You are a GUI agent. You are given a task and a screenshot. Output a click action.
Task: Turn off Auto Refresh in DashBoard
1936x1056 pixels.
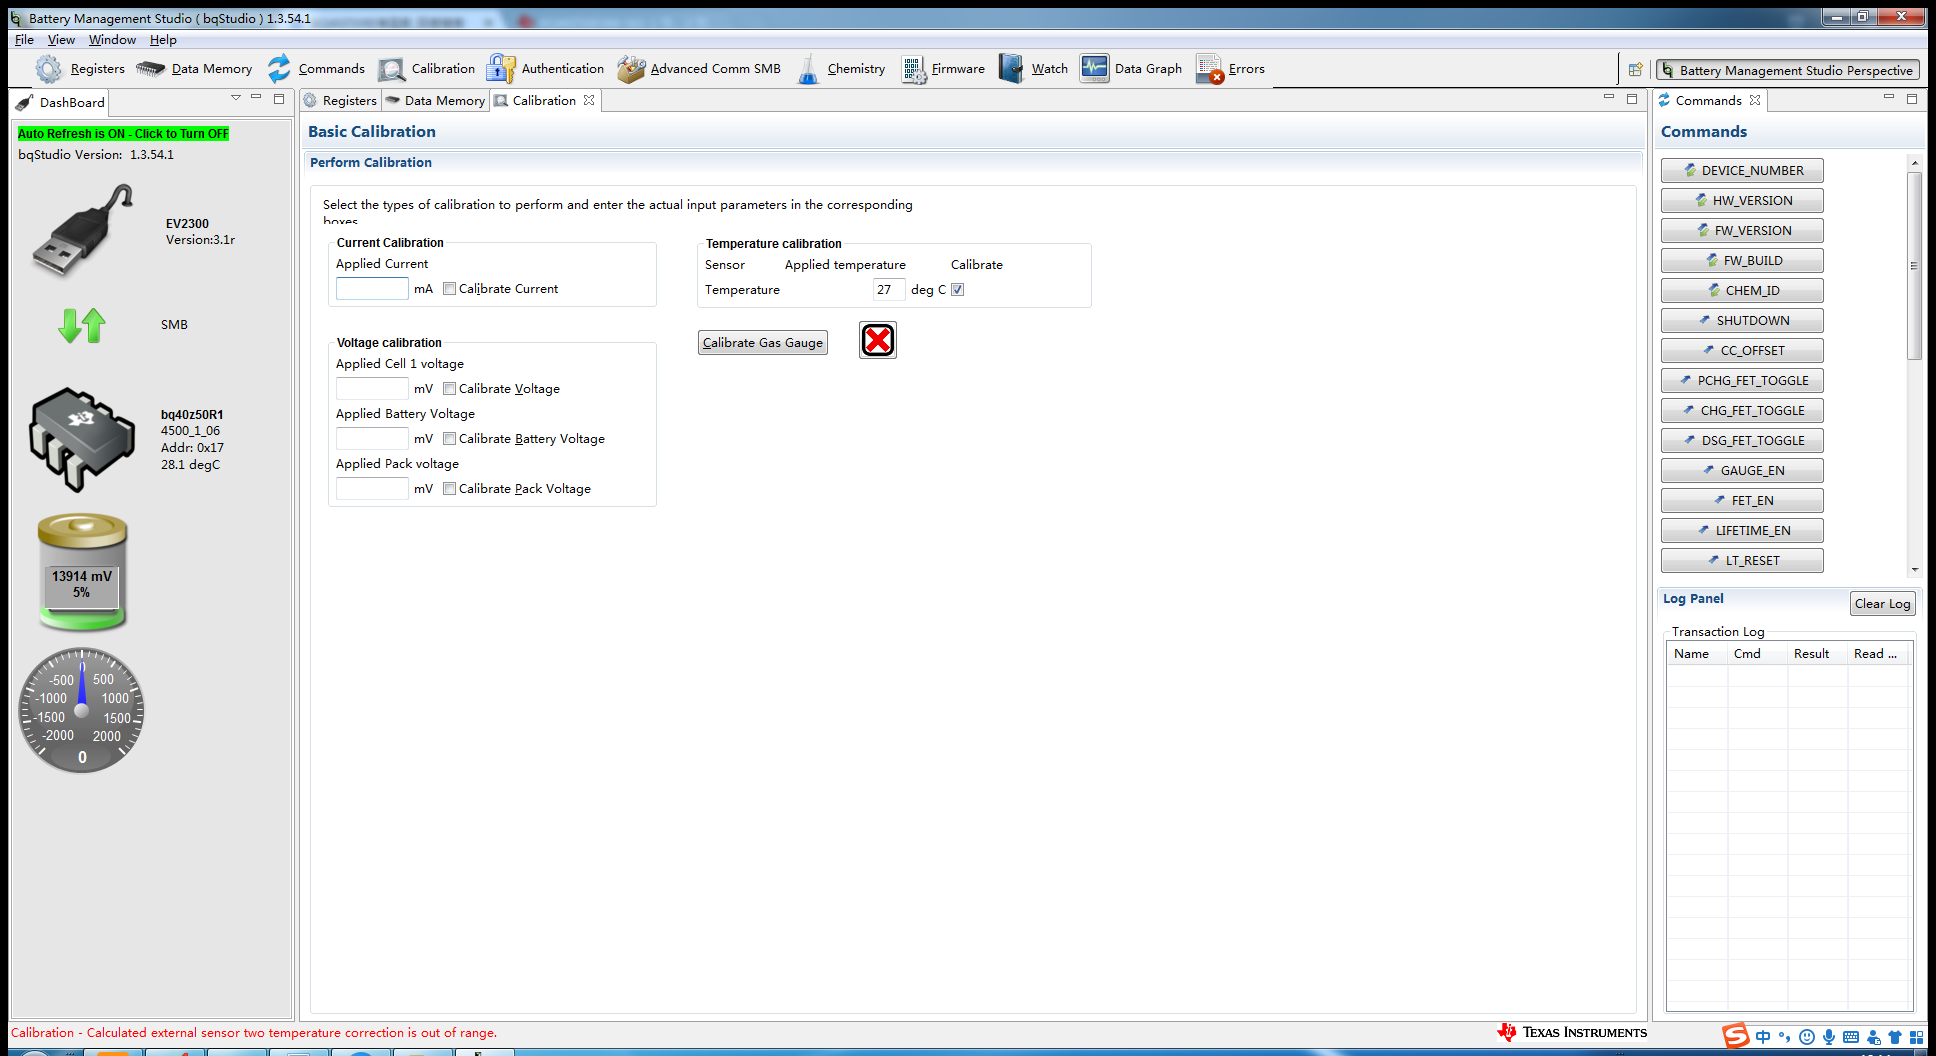click(x=123, y=134)
